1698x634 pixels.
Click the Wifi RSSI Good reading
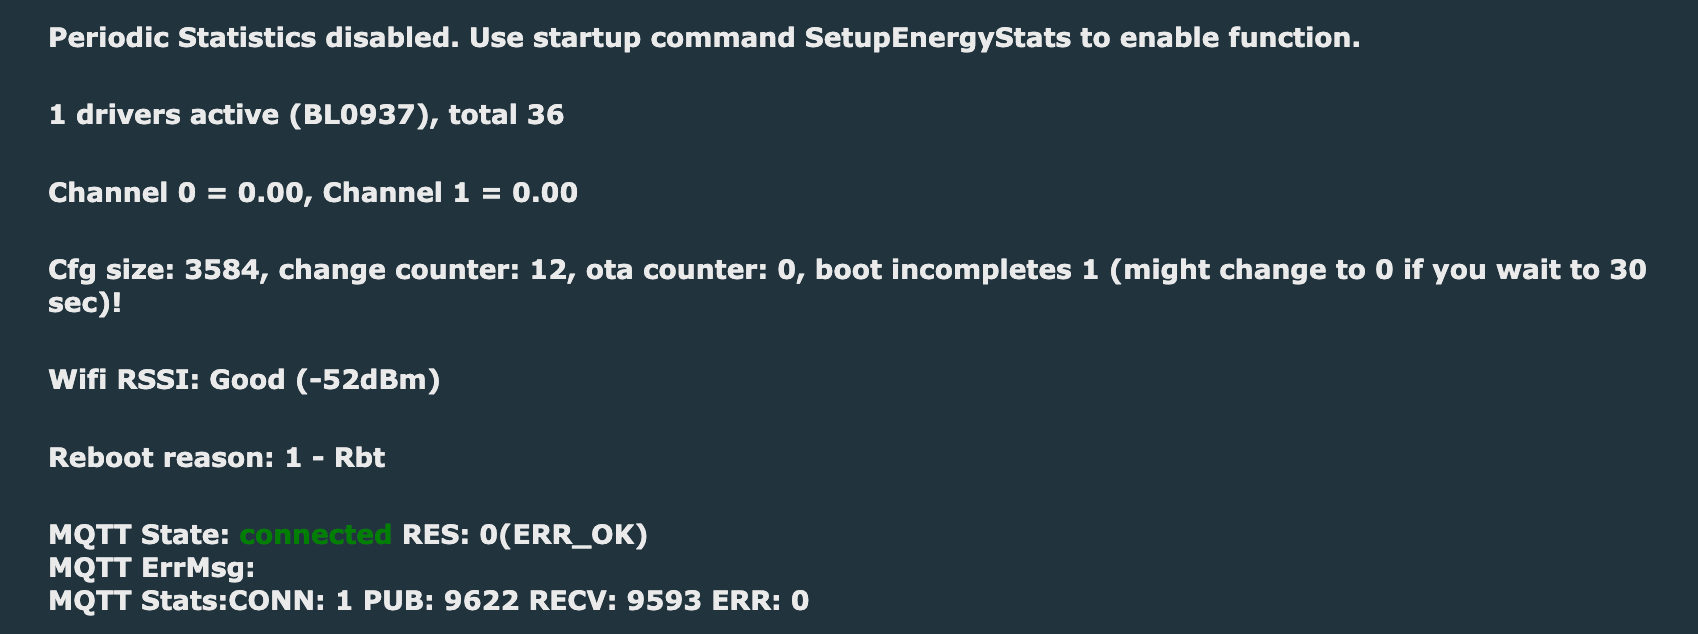pos(244,380)
